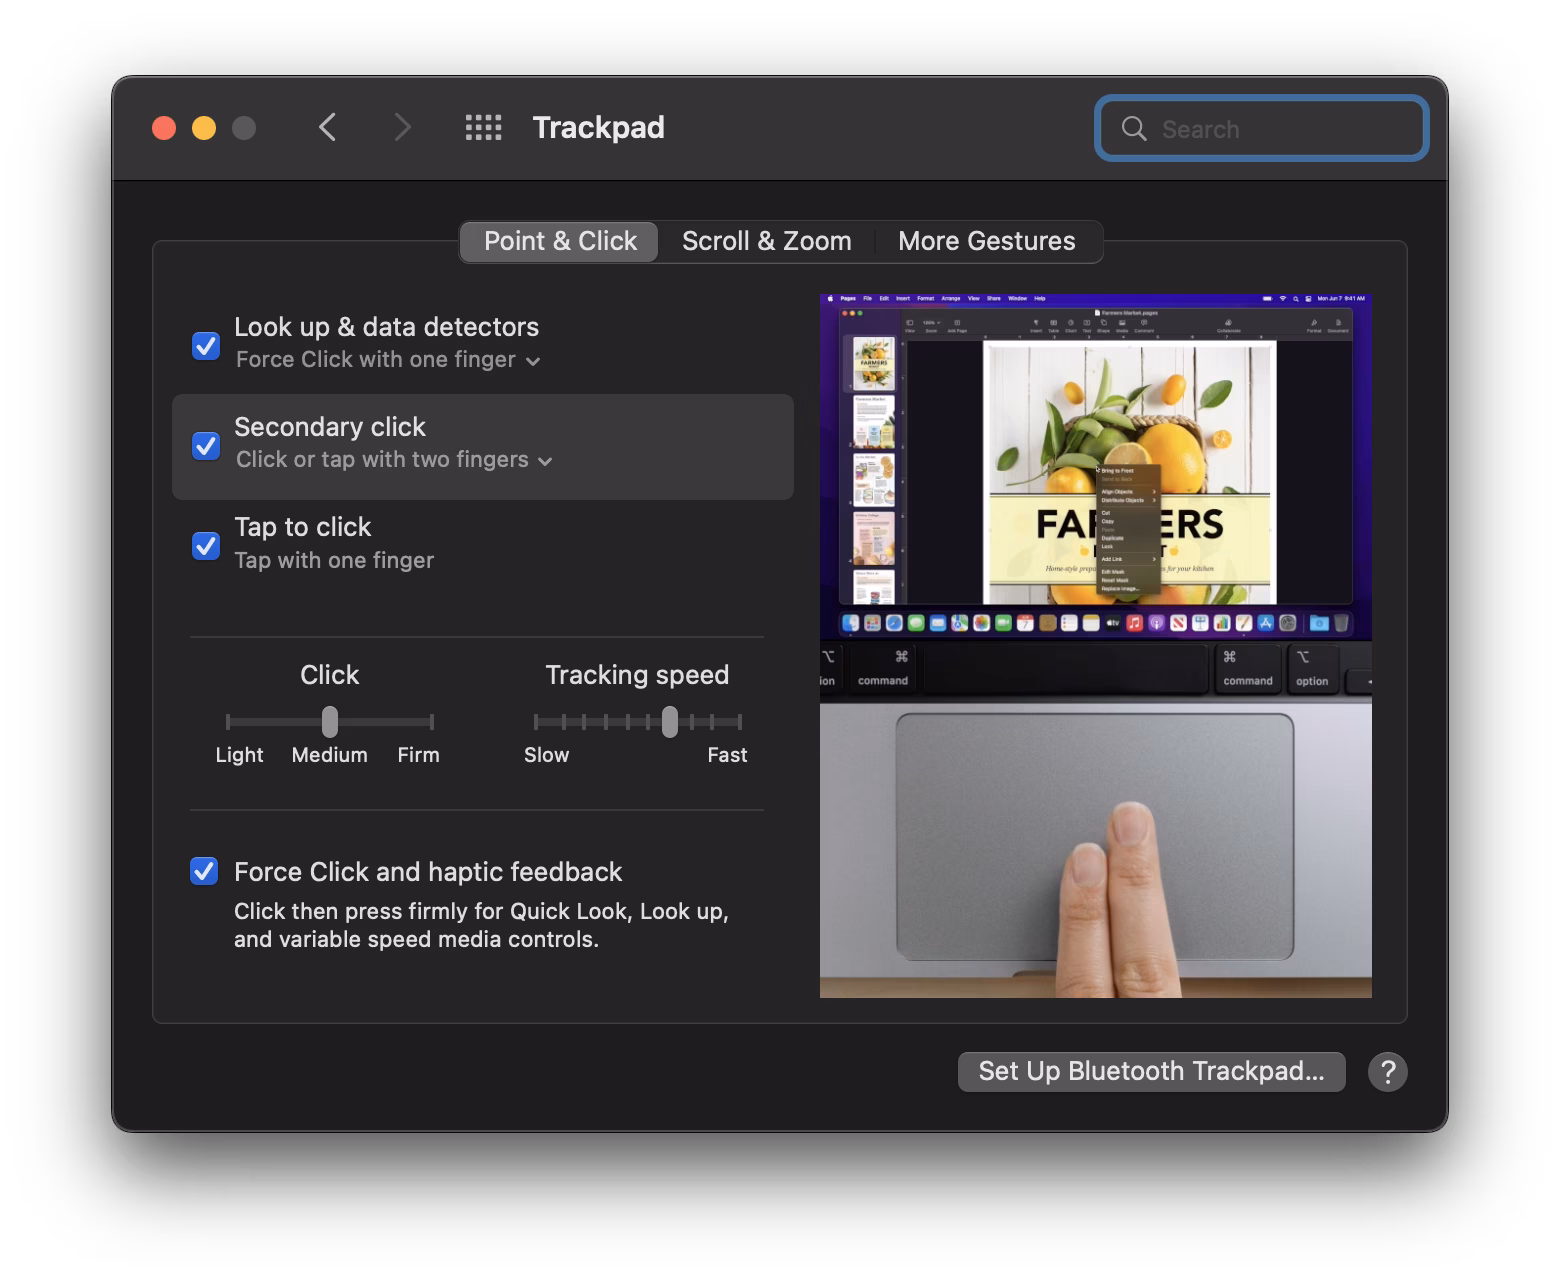Click the forward navigation chevron
This screenshot has width=1560, height=1280.
tap(402, 128)
